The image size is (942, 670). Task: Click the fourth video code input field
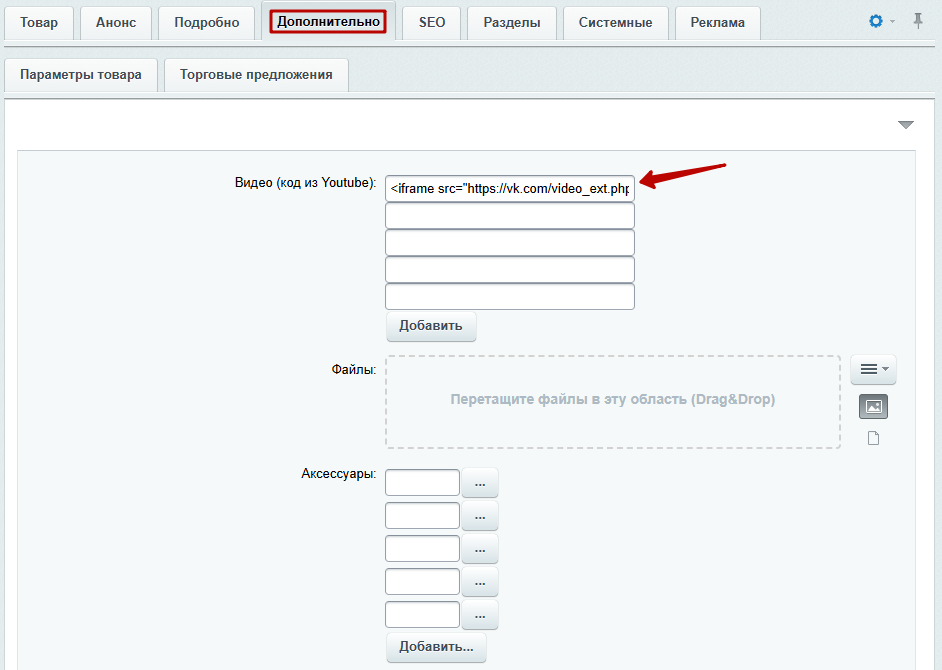(509, 270)
